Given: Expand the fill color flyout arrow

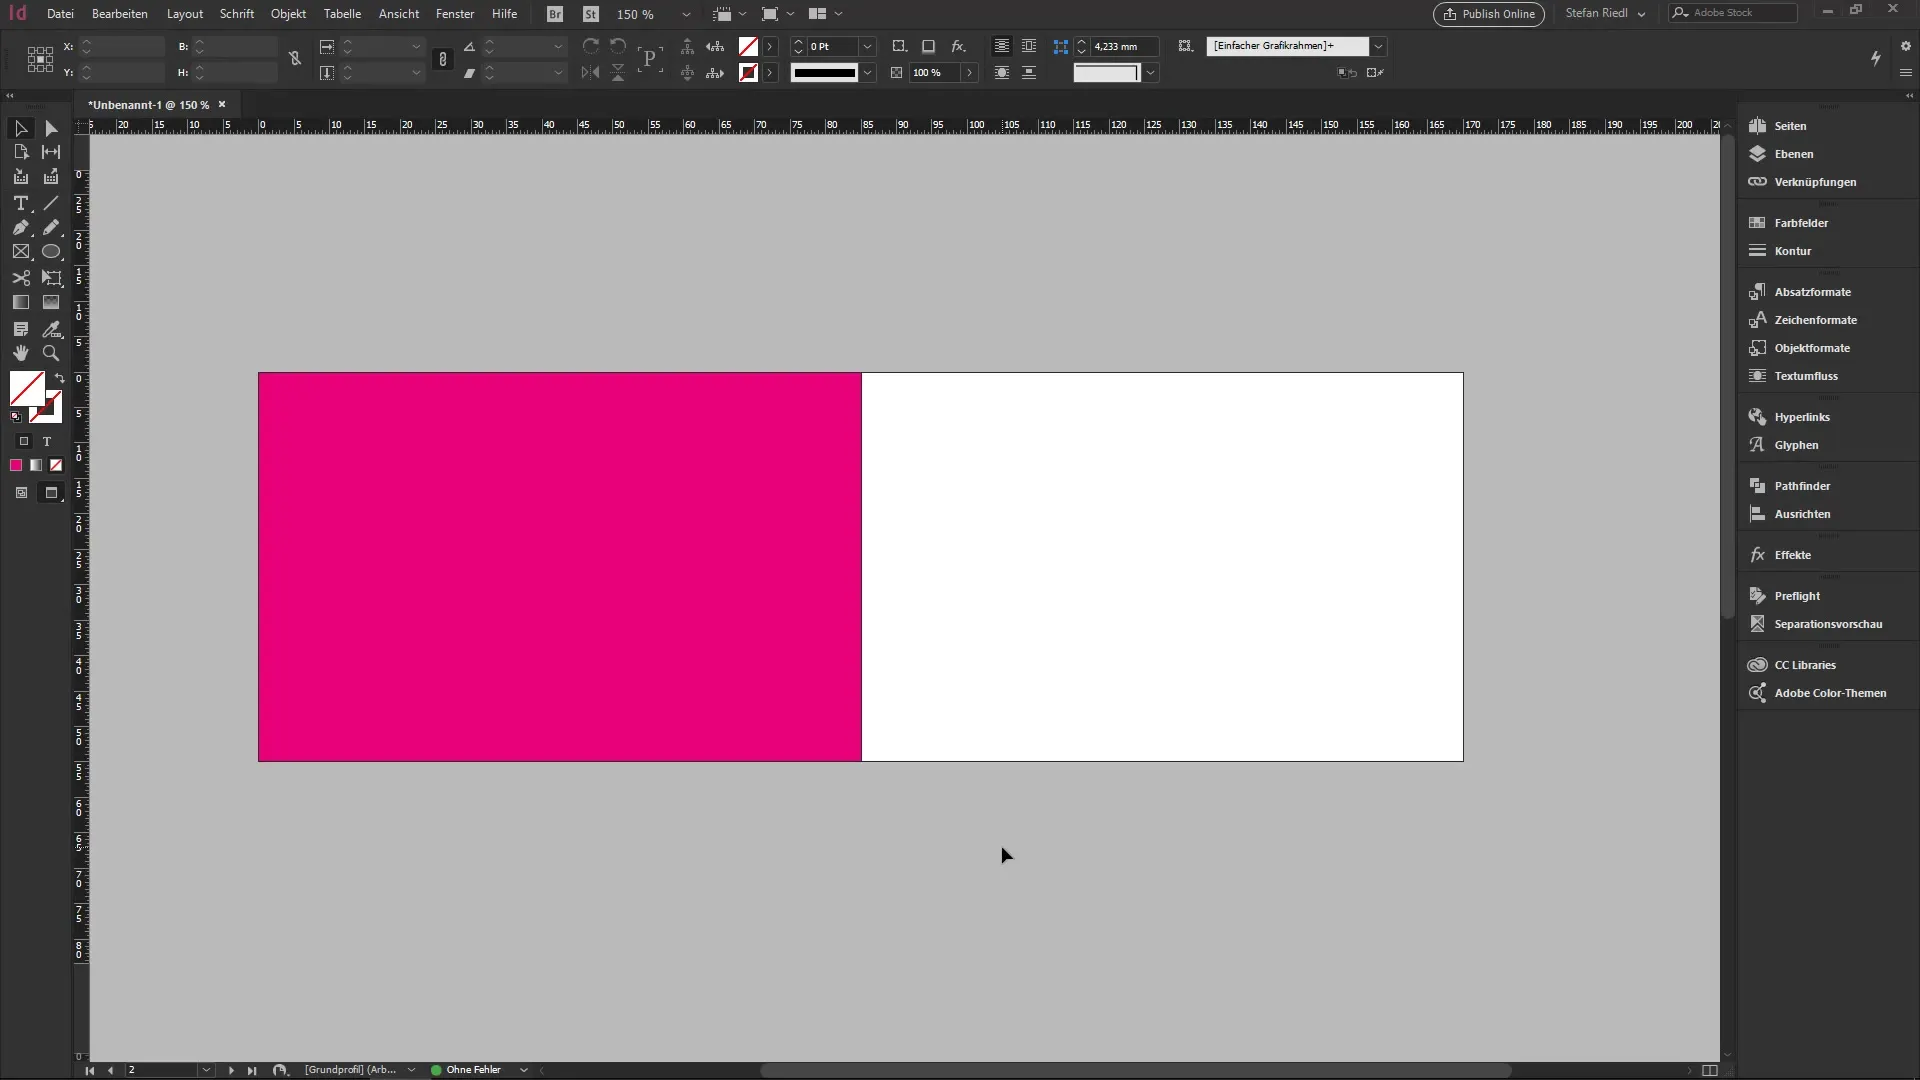Looking at the screenshot, I should coord(770,46).
